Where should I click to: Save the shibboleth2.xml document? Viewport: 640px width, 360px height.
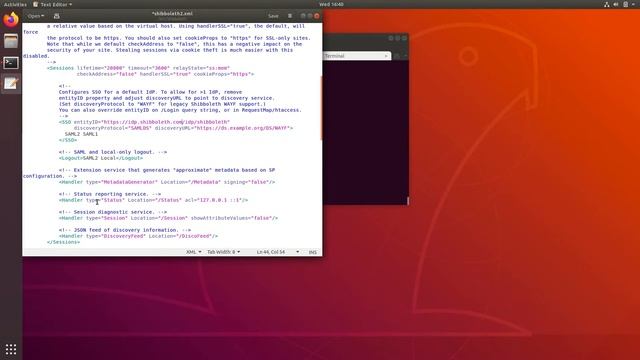tap(273, 16)
